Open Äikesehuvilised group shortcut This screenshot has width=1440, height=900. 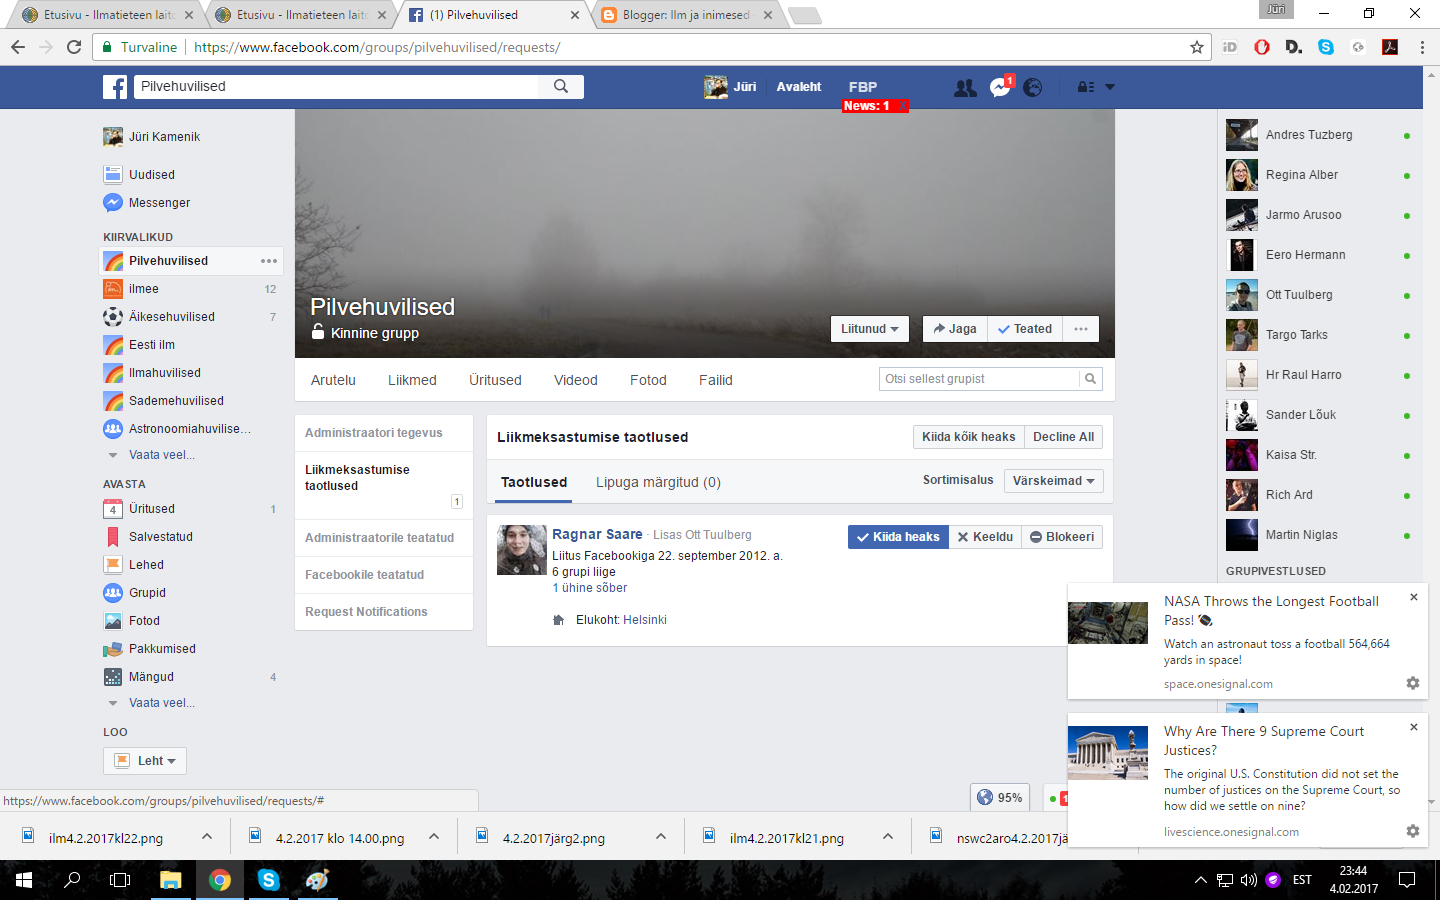172,317
